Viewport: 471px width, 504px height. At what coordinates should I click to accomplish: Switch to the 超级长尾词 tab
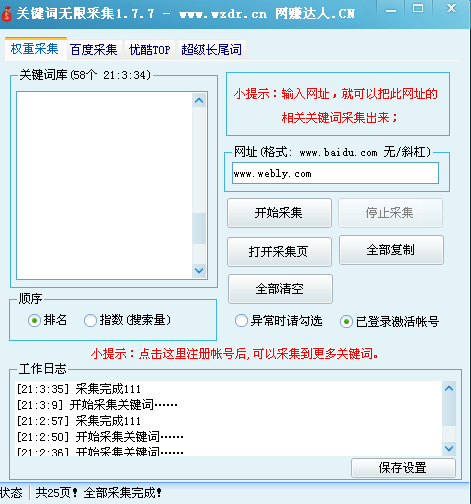click(212, 50)
